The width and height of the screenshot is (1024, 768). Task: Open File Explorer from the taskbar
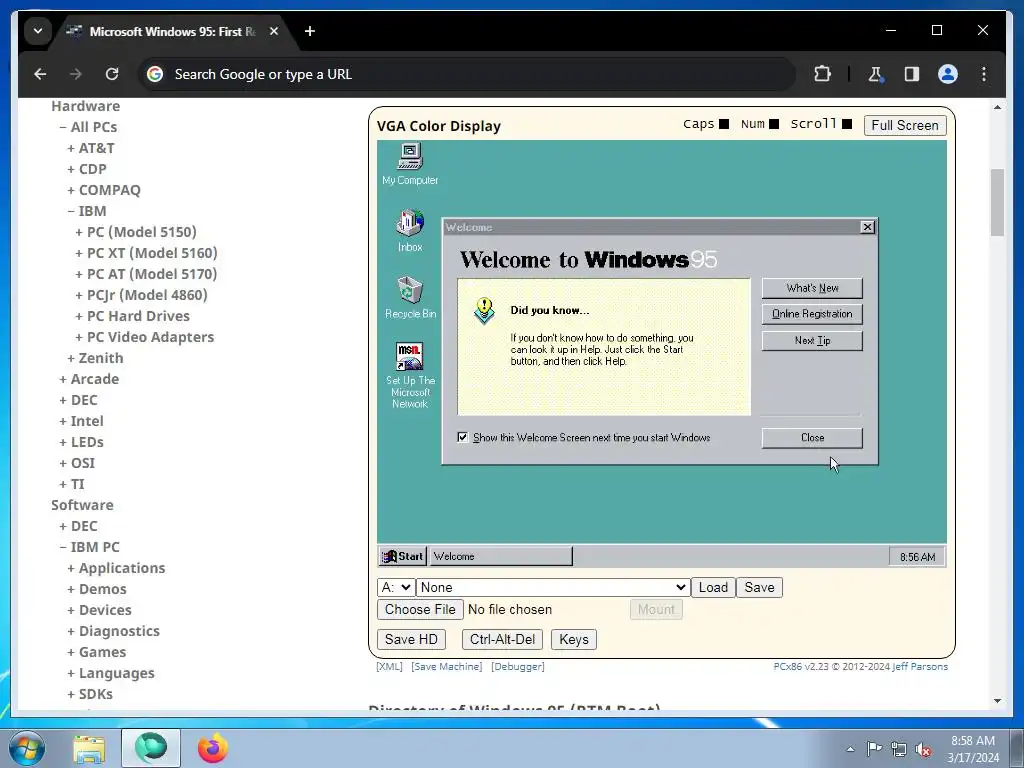[89, 748]
